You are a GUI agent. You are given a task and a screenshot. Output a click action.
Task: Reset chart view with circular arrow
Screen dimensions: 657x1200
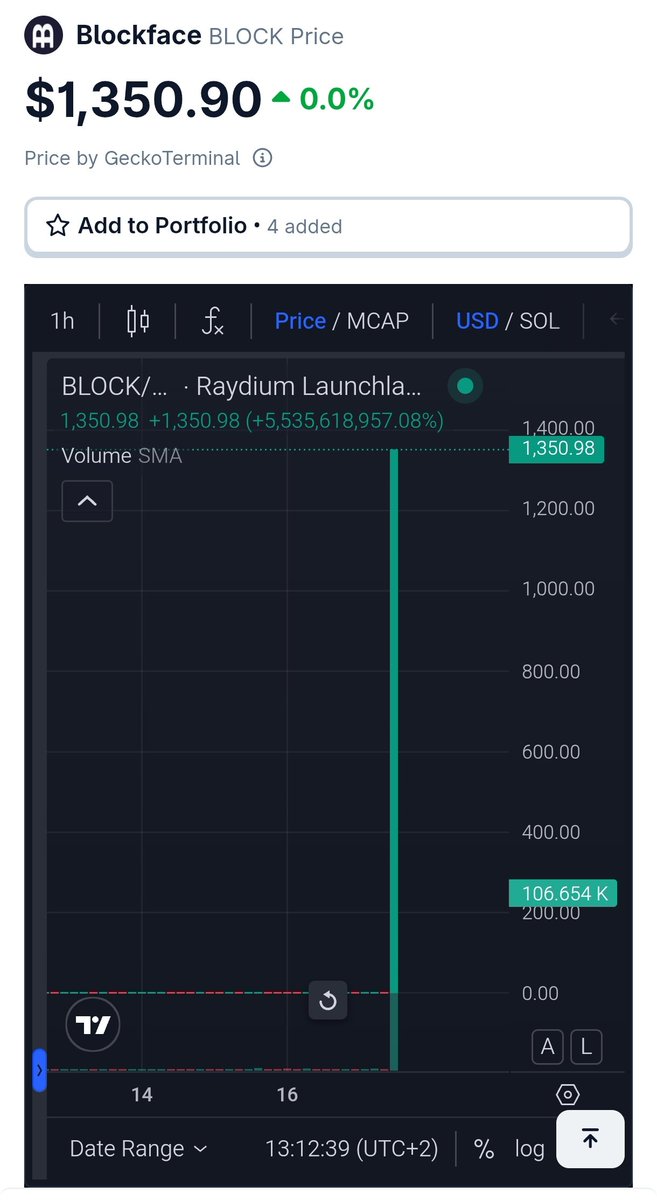pos(328,1000)
